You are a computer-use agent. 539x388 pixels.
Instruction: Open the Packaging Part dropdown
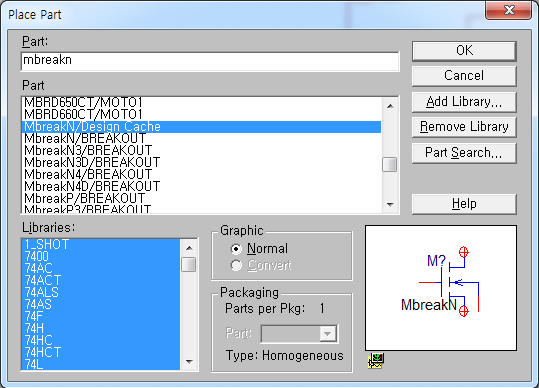point(327,334)
